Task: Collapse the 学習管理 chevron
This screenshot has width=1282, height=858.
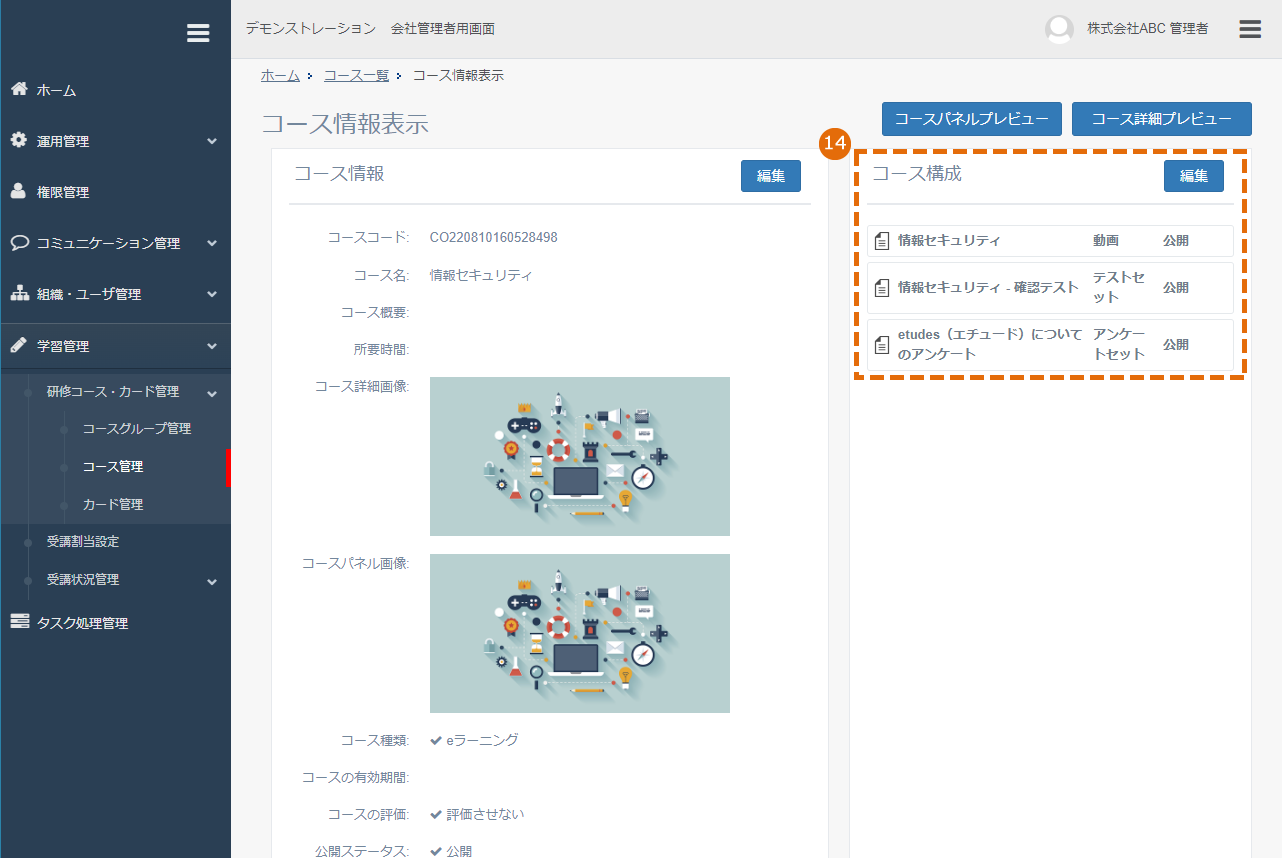Action: coord(212,347)
